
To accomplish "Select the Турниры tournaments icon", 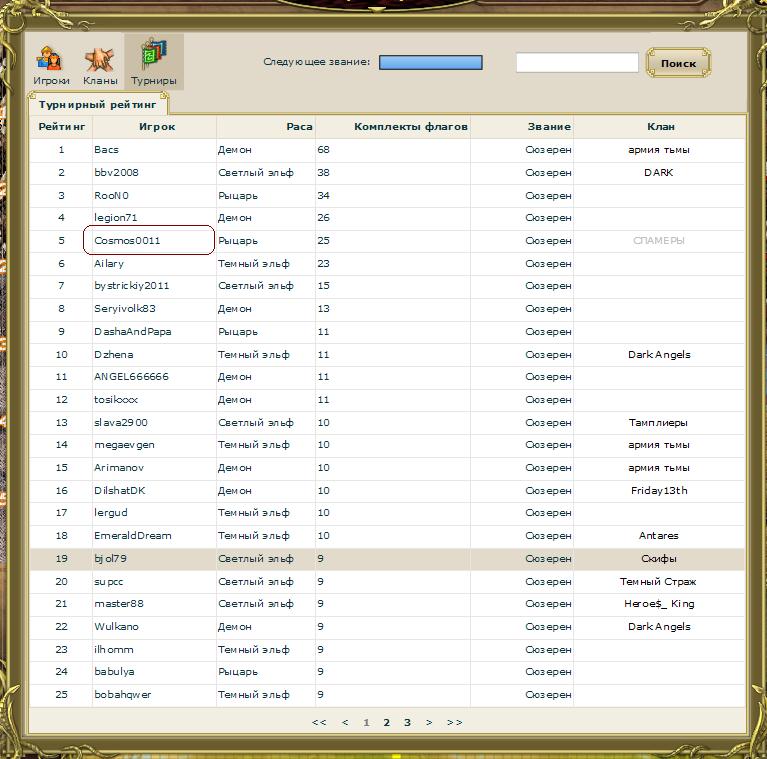I will (x=153, y=62).
